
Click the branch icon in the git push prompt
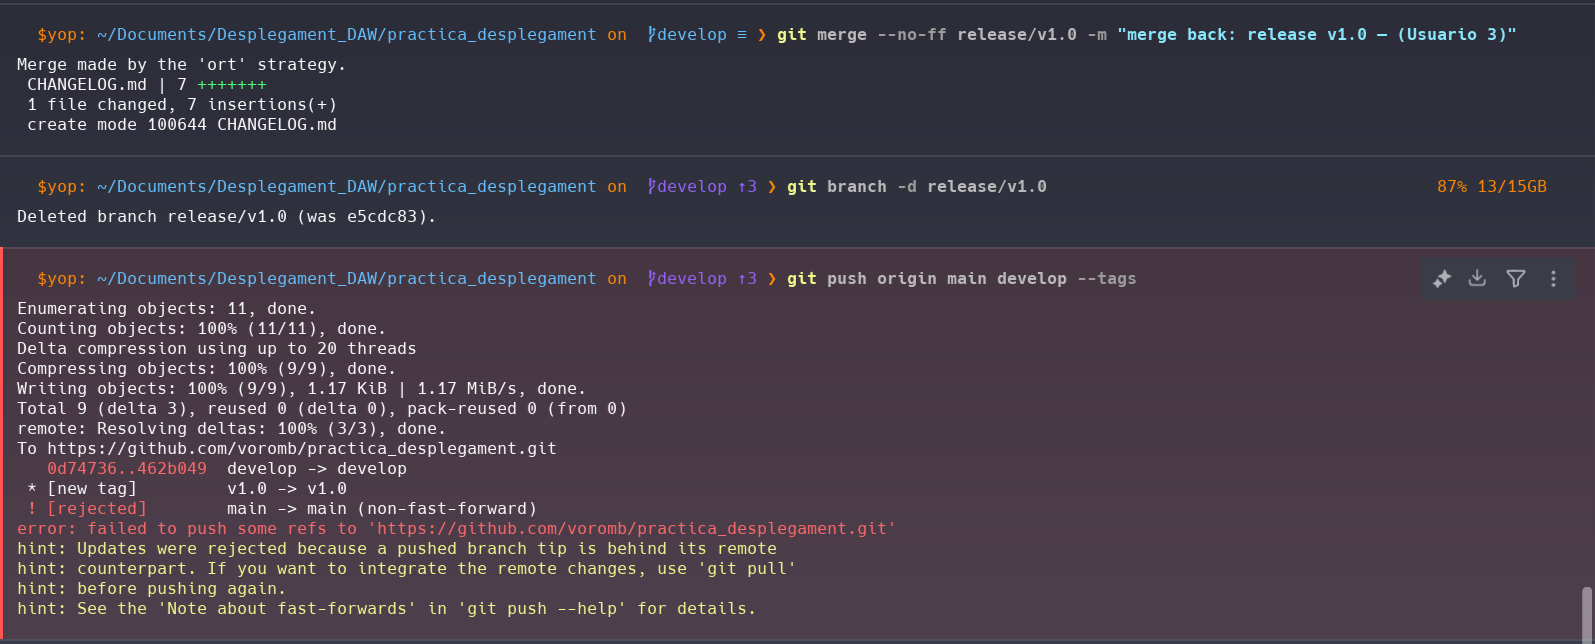(651, 279)
